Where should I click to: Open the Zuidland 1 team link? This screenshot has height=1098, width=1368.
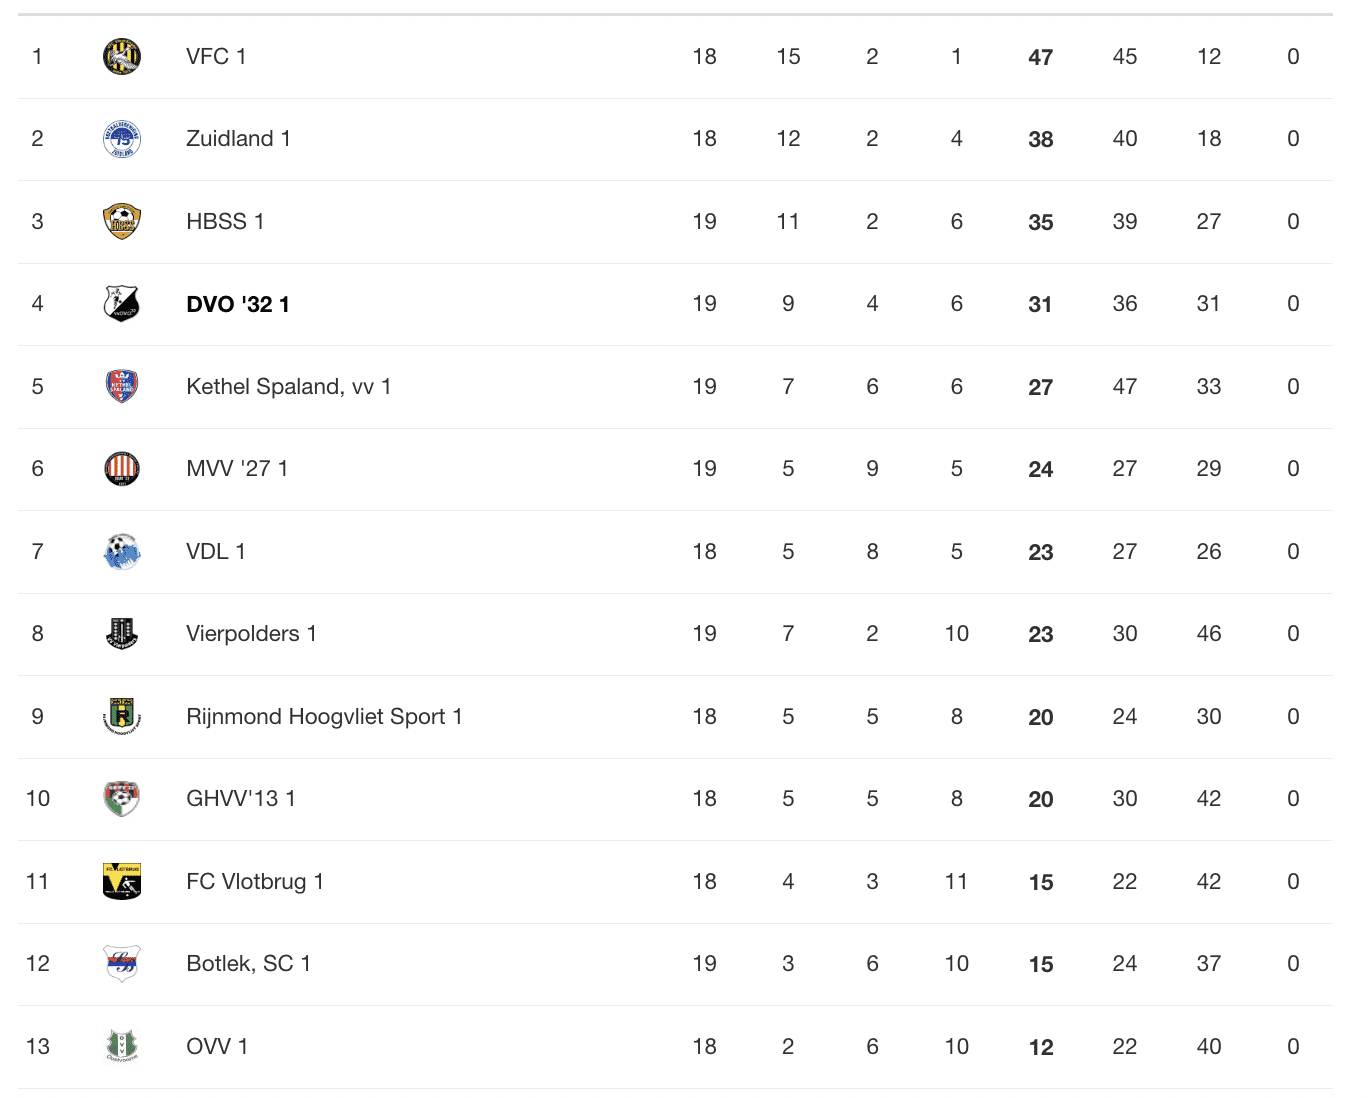pos(238,139)
